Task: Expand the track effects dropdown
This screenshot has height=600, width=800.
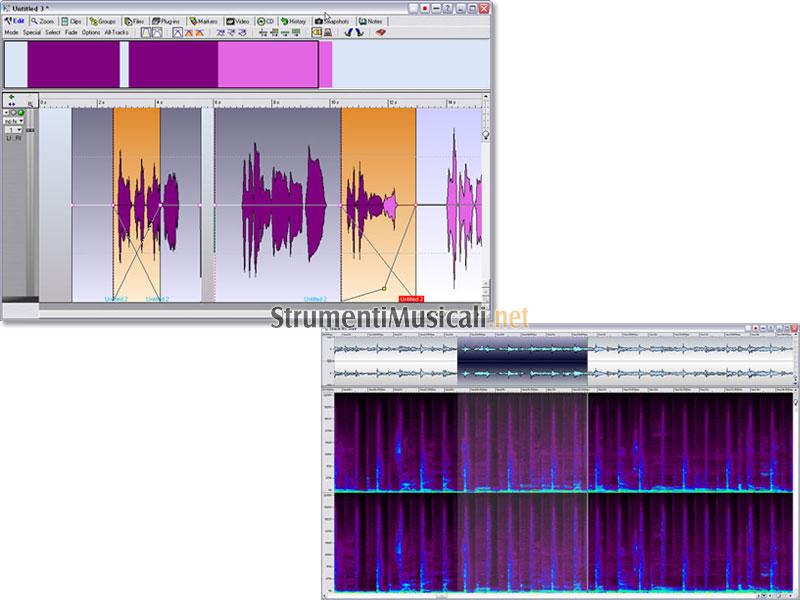Action: tap(13, 121)
